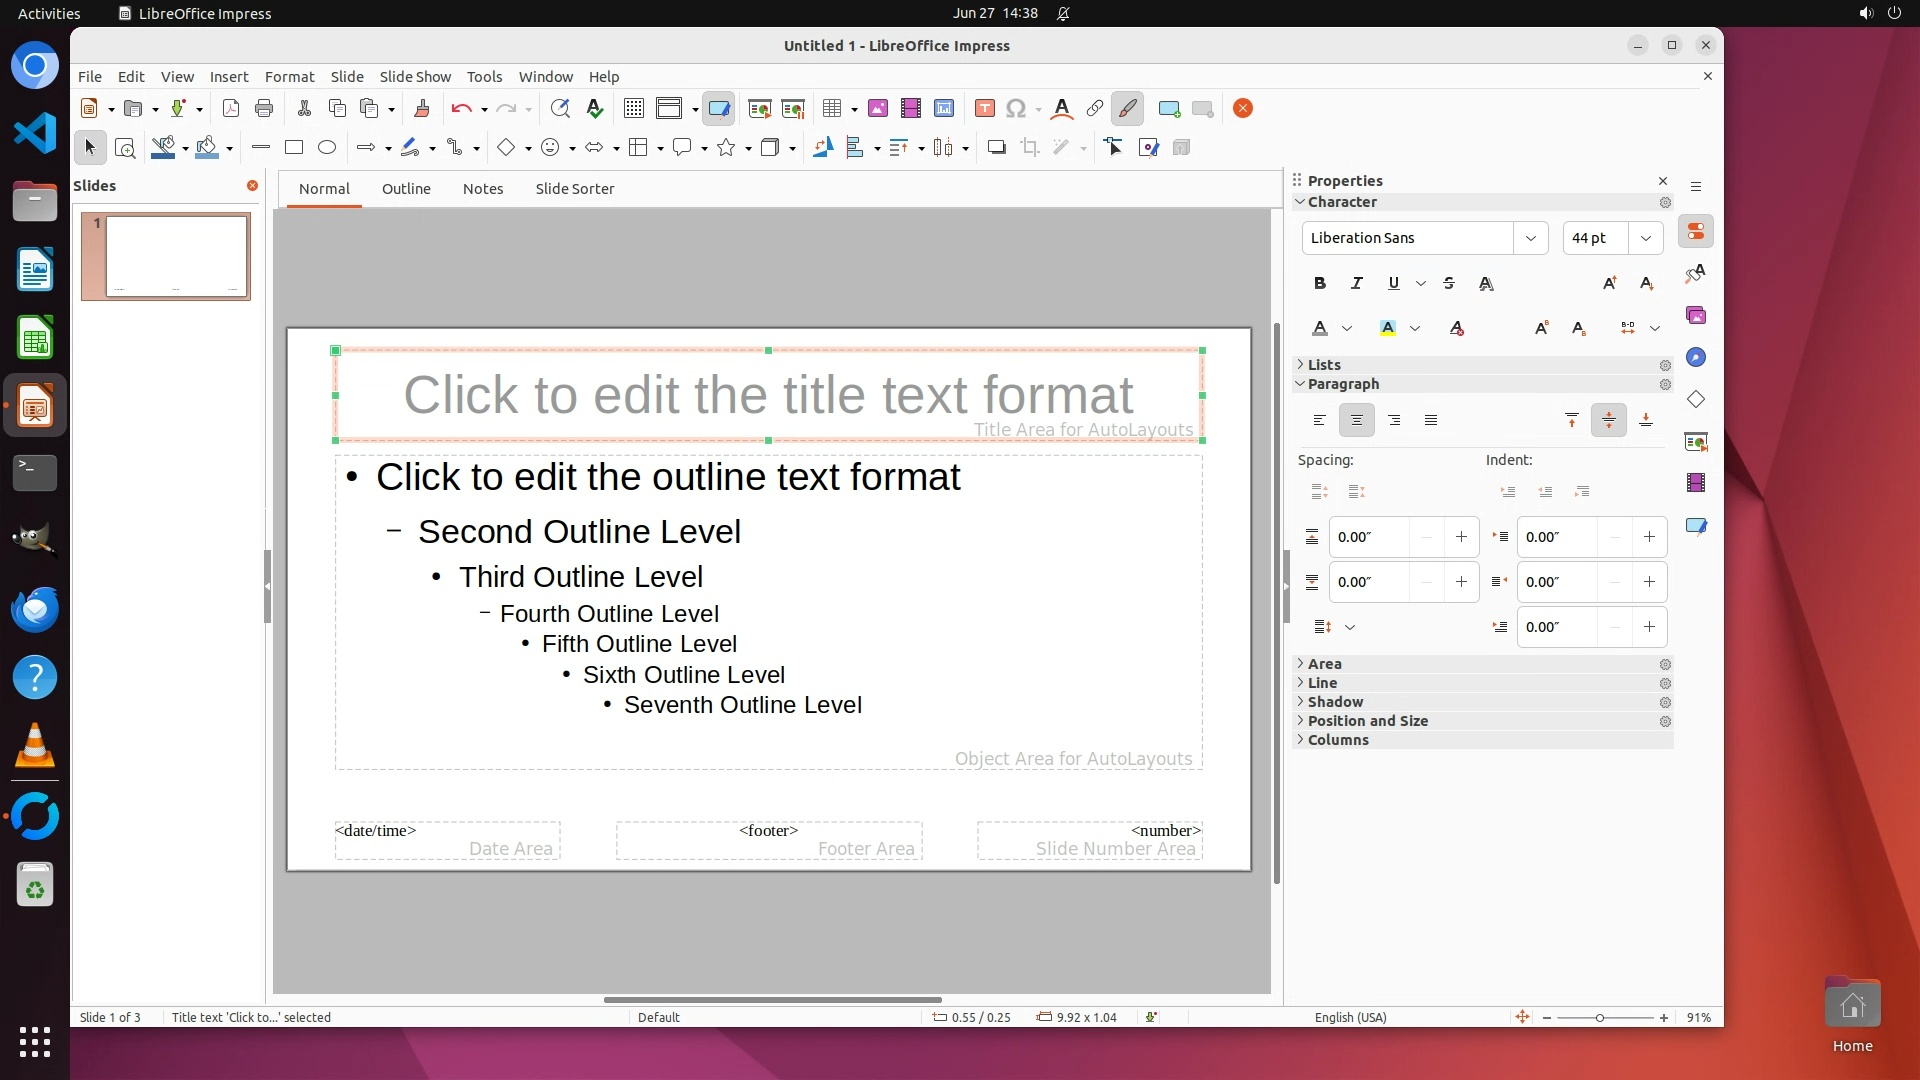Open the Slide Show menu

[415, 77]
